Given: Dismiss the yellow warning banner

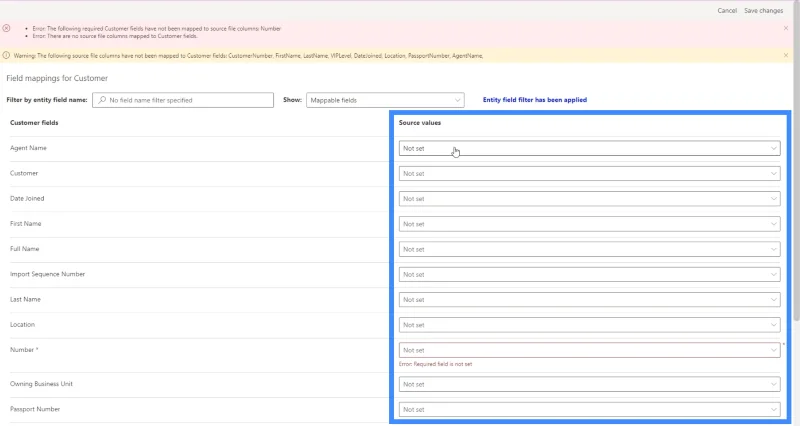Looking at the screenshot, I should (786, 55).
